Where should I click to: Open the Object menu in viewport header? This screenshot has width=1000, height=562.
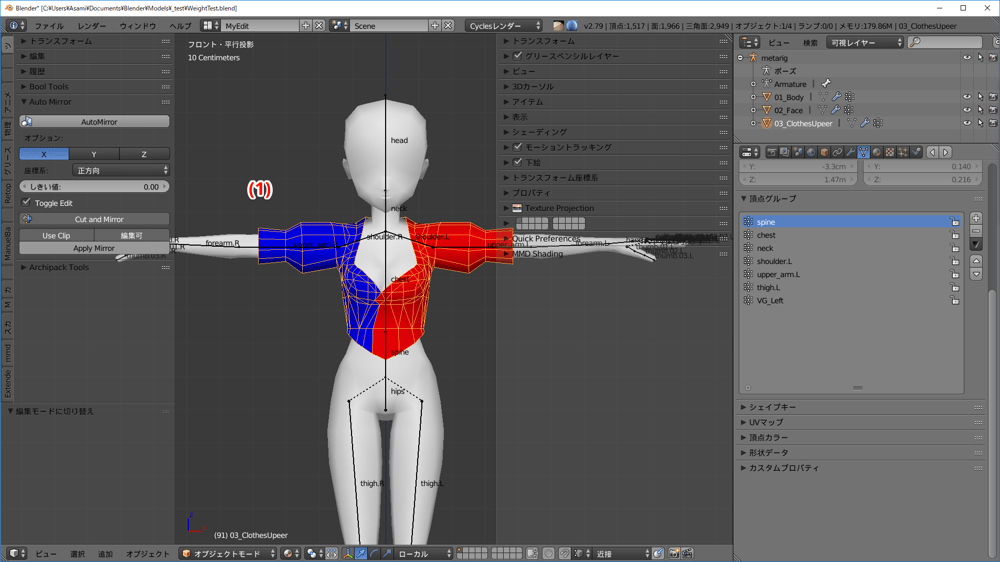148,554
